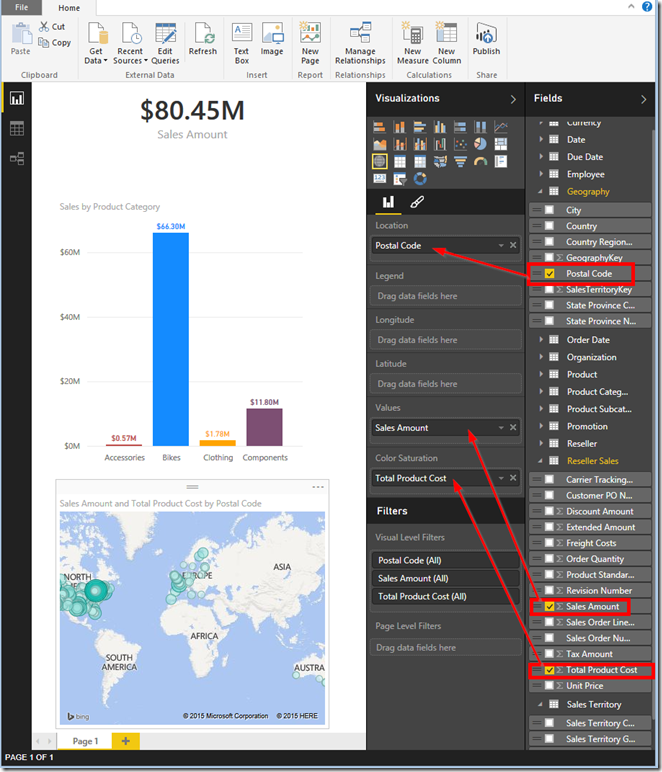
Task: Click the Refresh ribbon button
Action: click(202, 39)
